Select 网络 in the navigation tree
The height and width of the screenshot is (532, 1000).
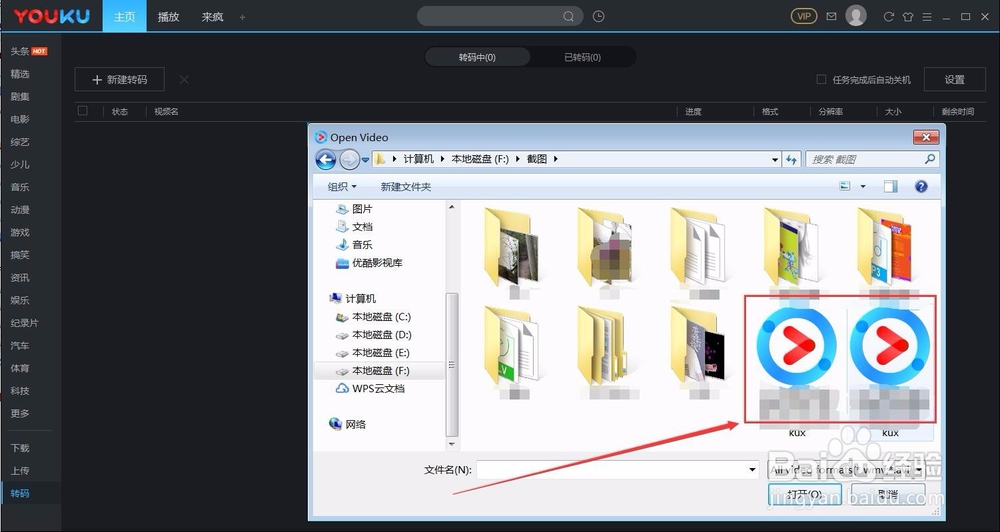355,424
